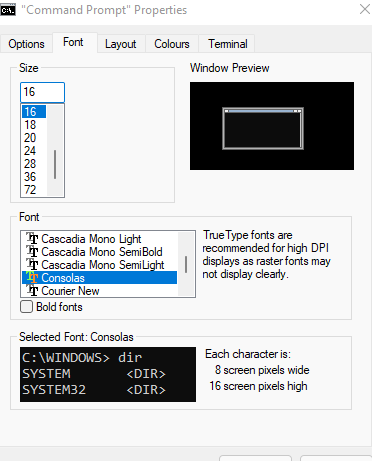The height and width of the screenshot is (461, 372).
Task: Choose font size 24 from the size list
Action: (34, 151)
